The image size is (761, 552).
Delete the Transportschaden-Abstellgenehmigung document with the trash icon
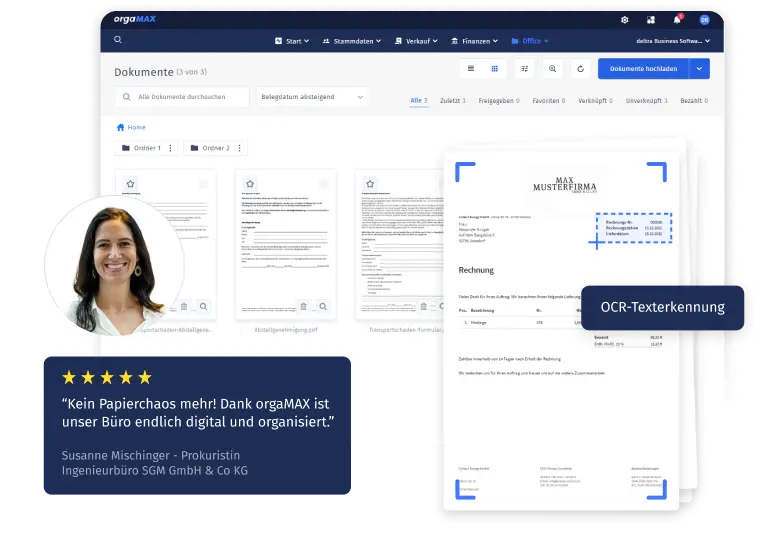(x=184, y=306)
